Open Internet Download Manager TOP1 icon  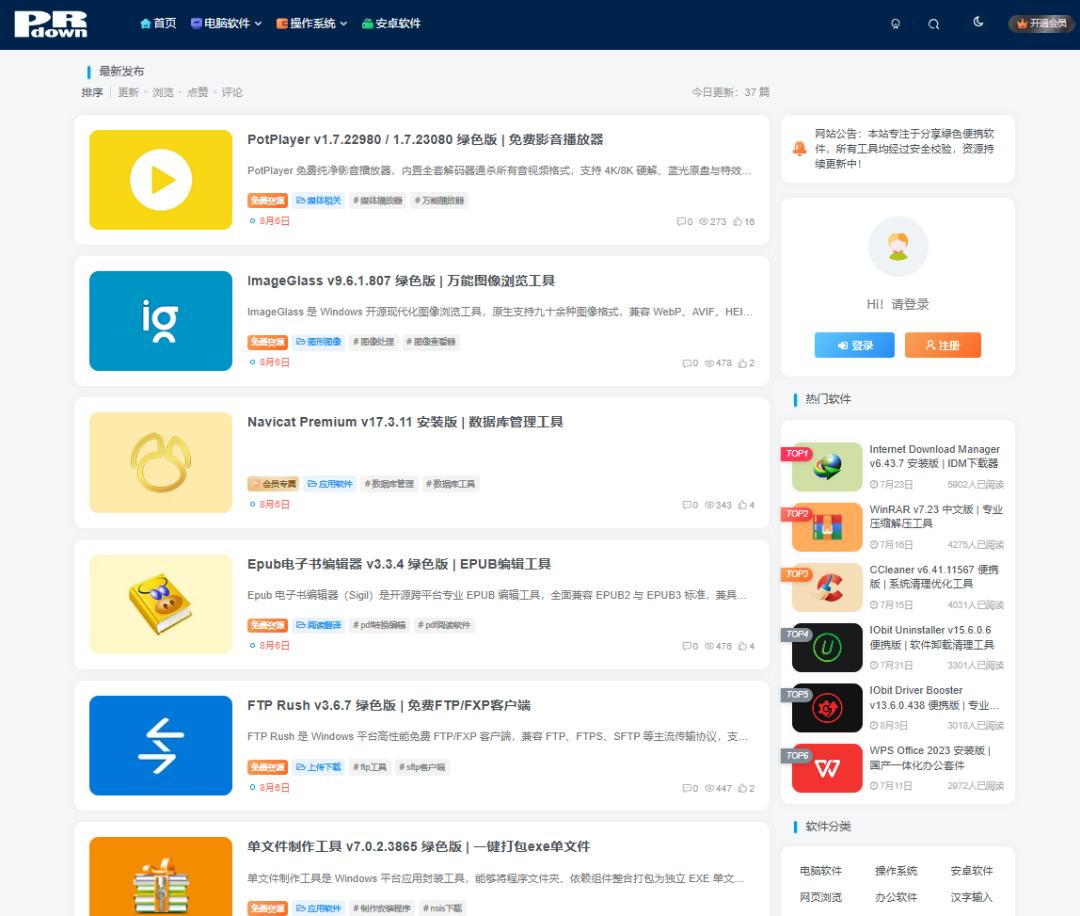827,467
